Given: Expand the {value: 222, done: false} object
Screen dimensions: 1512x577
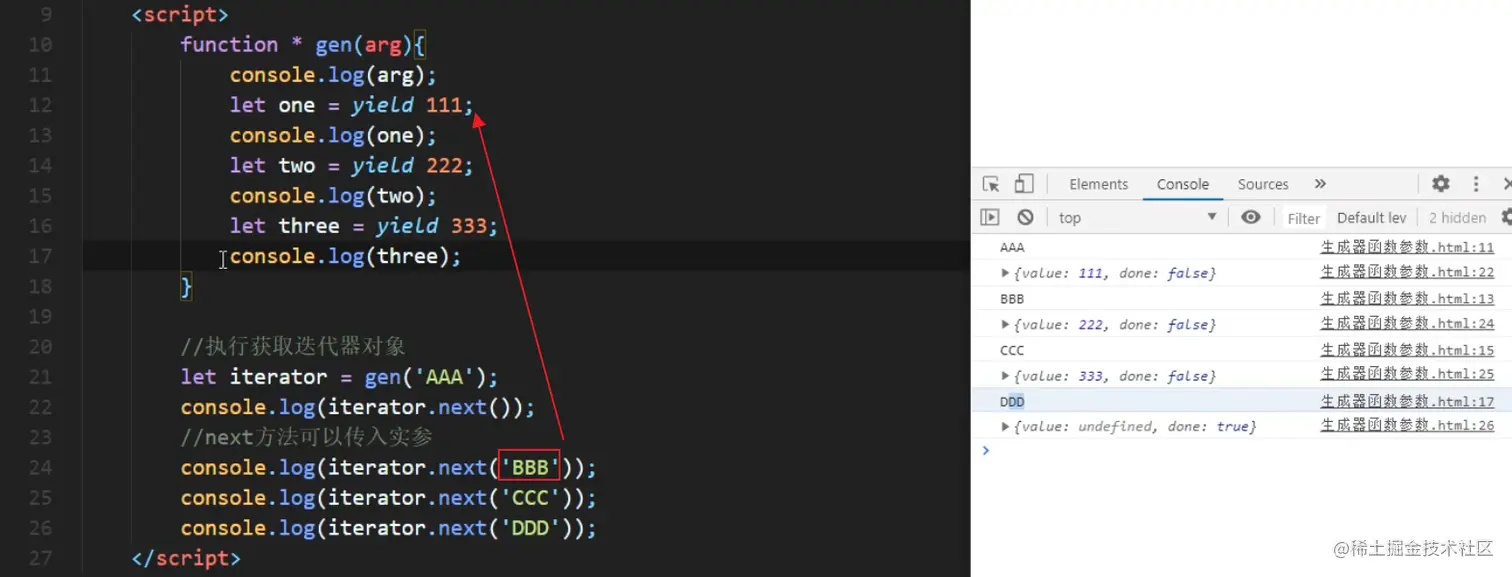Looking at the screenshot, I should click(1005, 325).
